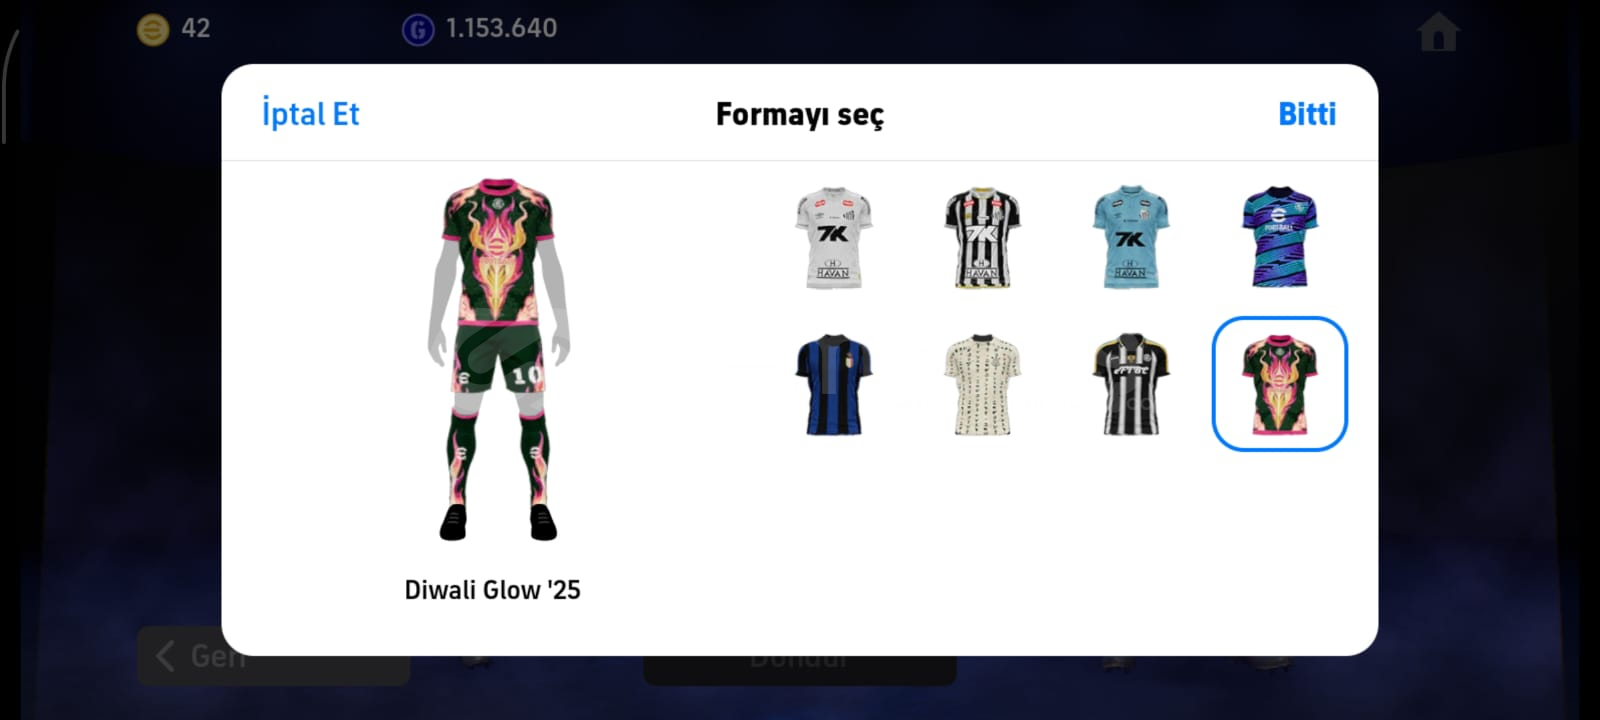1600x720 pixels.
Task: Pick the light blue 7K jersey
Action: click(1130, 237)
